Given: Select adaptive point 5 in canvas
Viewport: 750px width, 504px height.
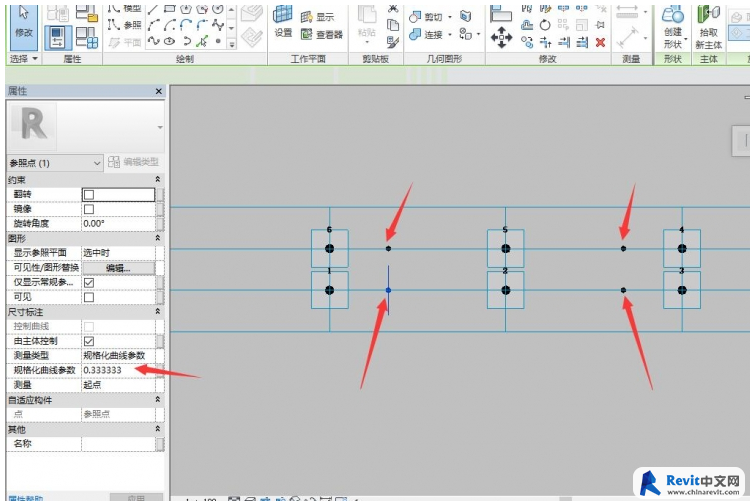Looking at the screenshot, I should tap(506, 248).
